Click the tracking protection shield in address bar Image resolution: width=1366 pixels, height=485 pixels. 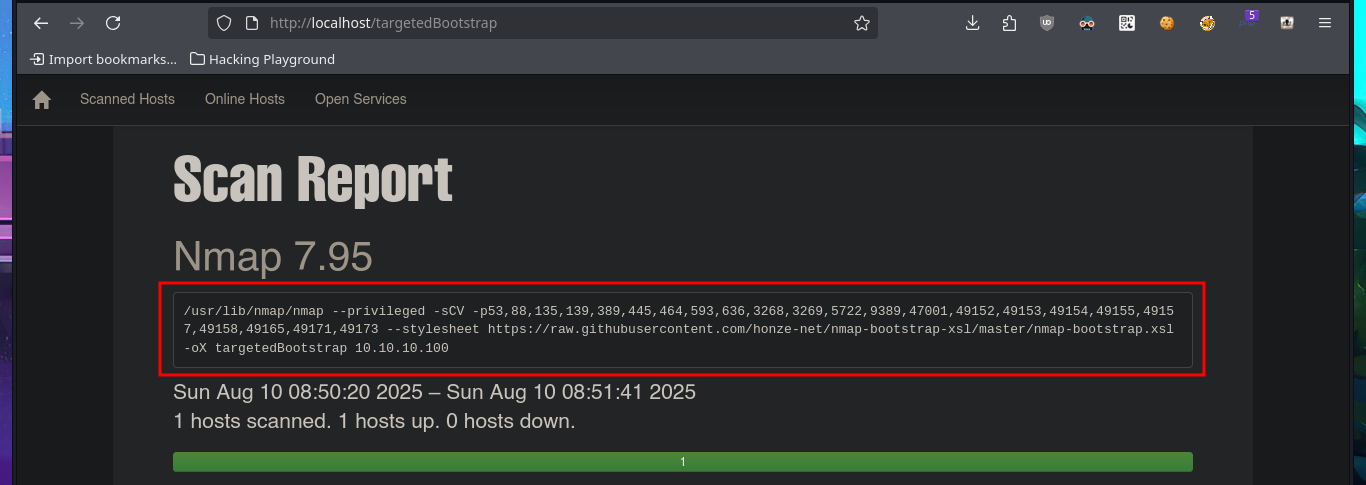pyautogui.click(x=224, y=23)
